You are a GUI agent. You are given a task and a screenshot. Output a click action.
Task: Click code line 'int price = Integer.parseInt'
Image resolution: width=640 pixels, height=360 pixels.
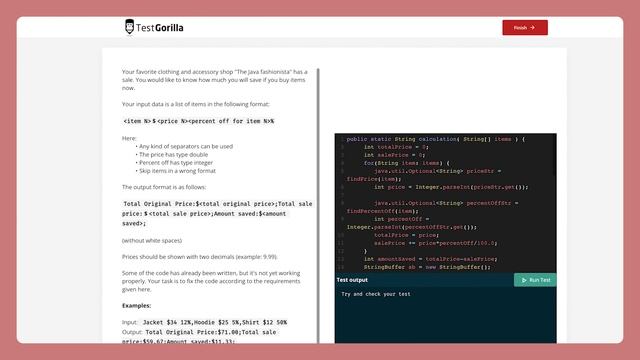[451, 187]
